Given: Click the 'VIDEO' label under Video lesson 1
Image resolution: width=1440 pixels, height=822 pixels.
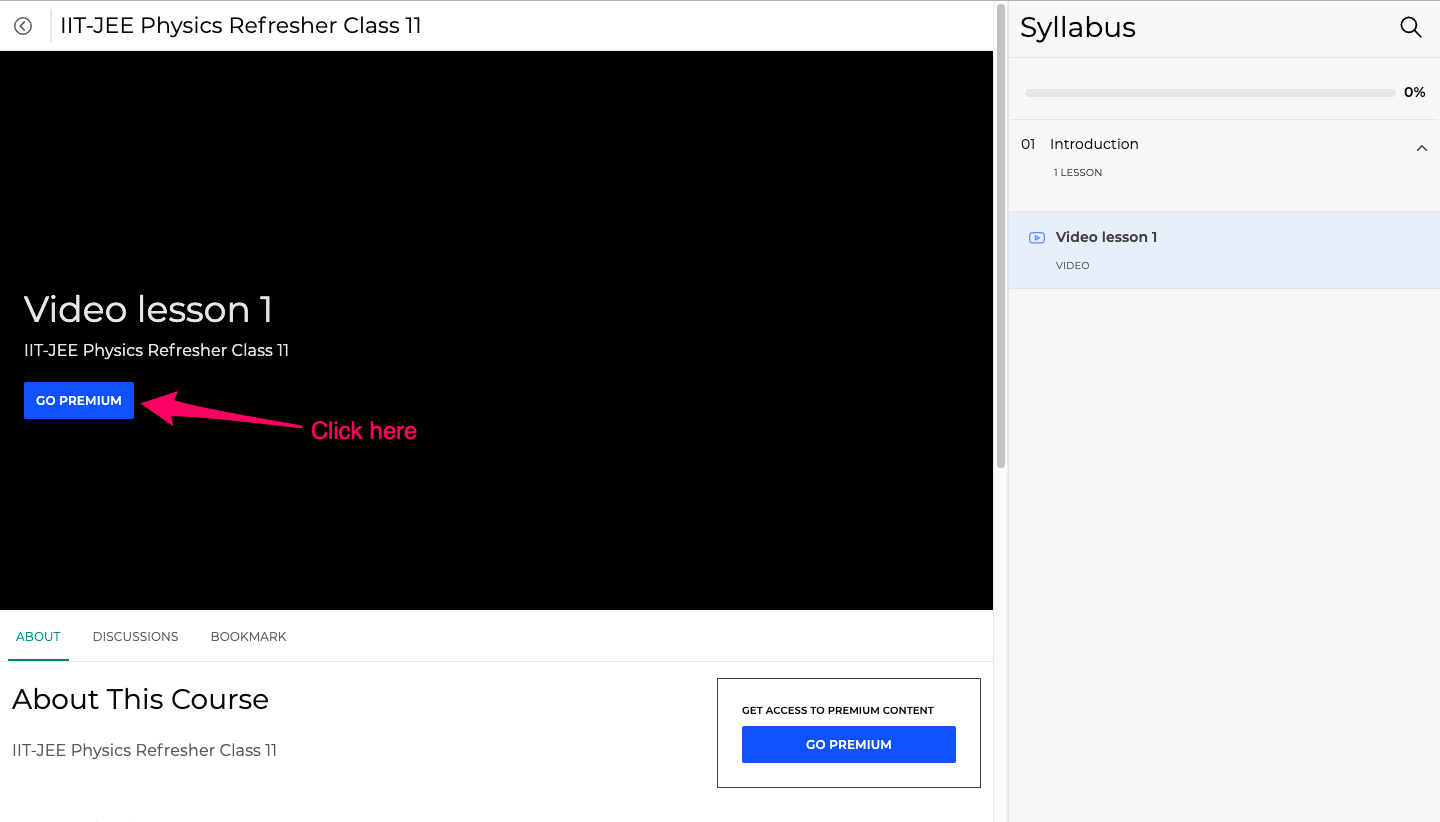Looking at the screenshot, I should point(1072,266).
